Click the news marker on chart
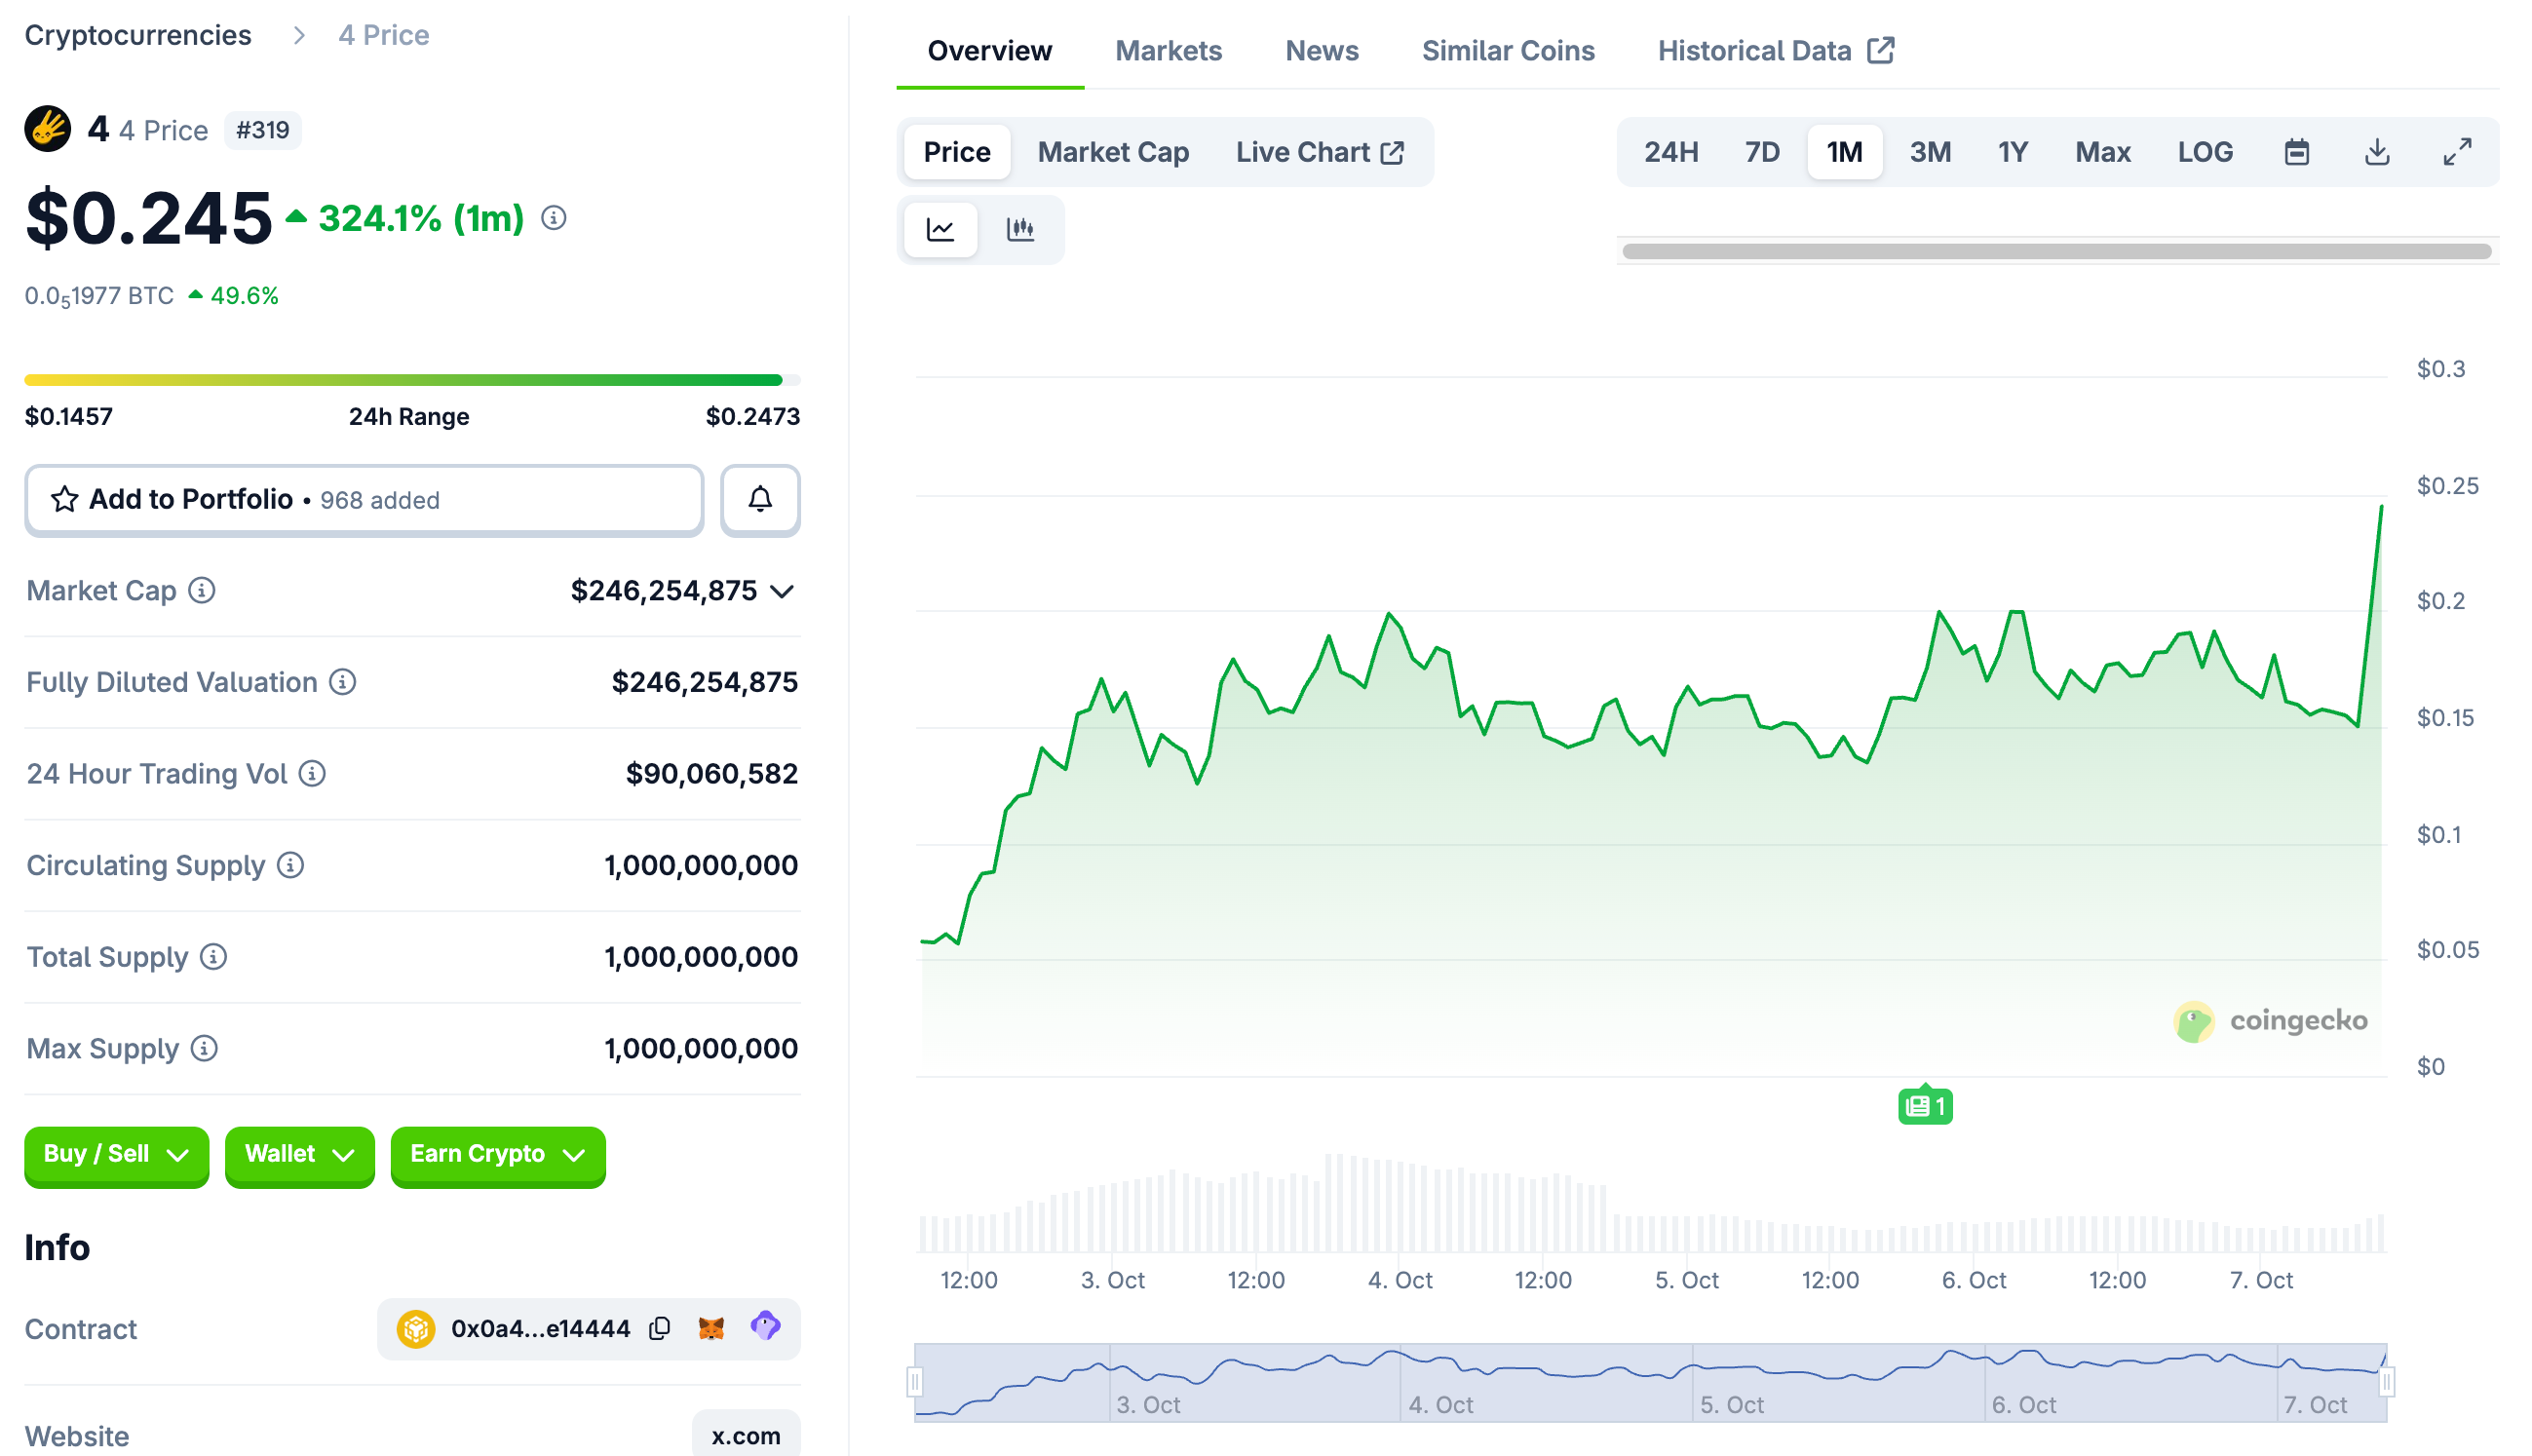The image size is (2532, 1456). point(1924,1106)
